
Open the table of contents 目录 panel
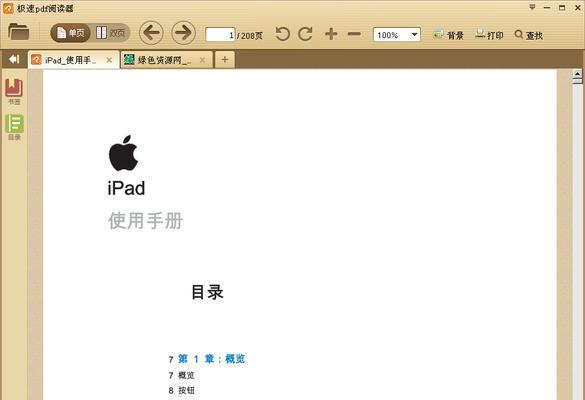pos(14,127)
